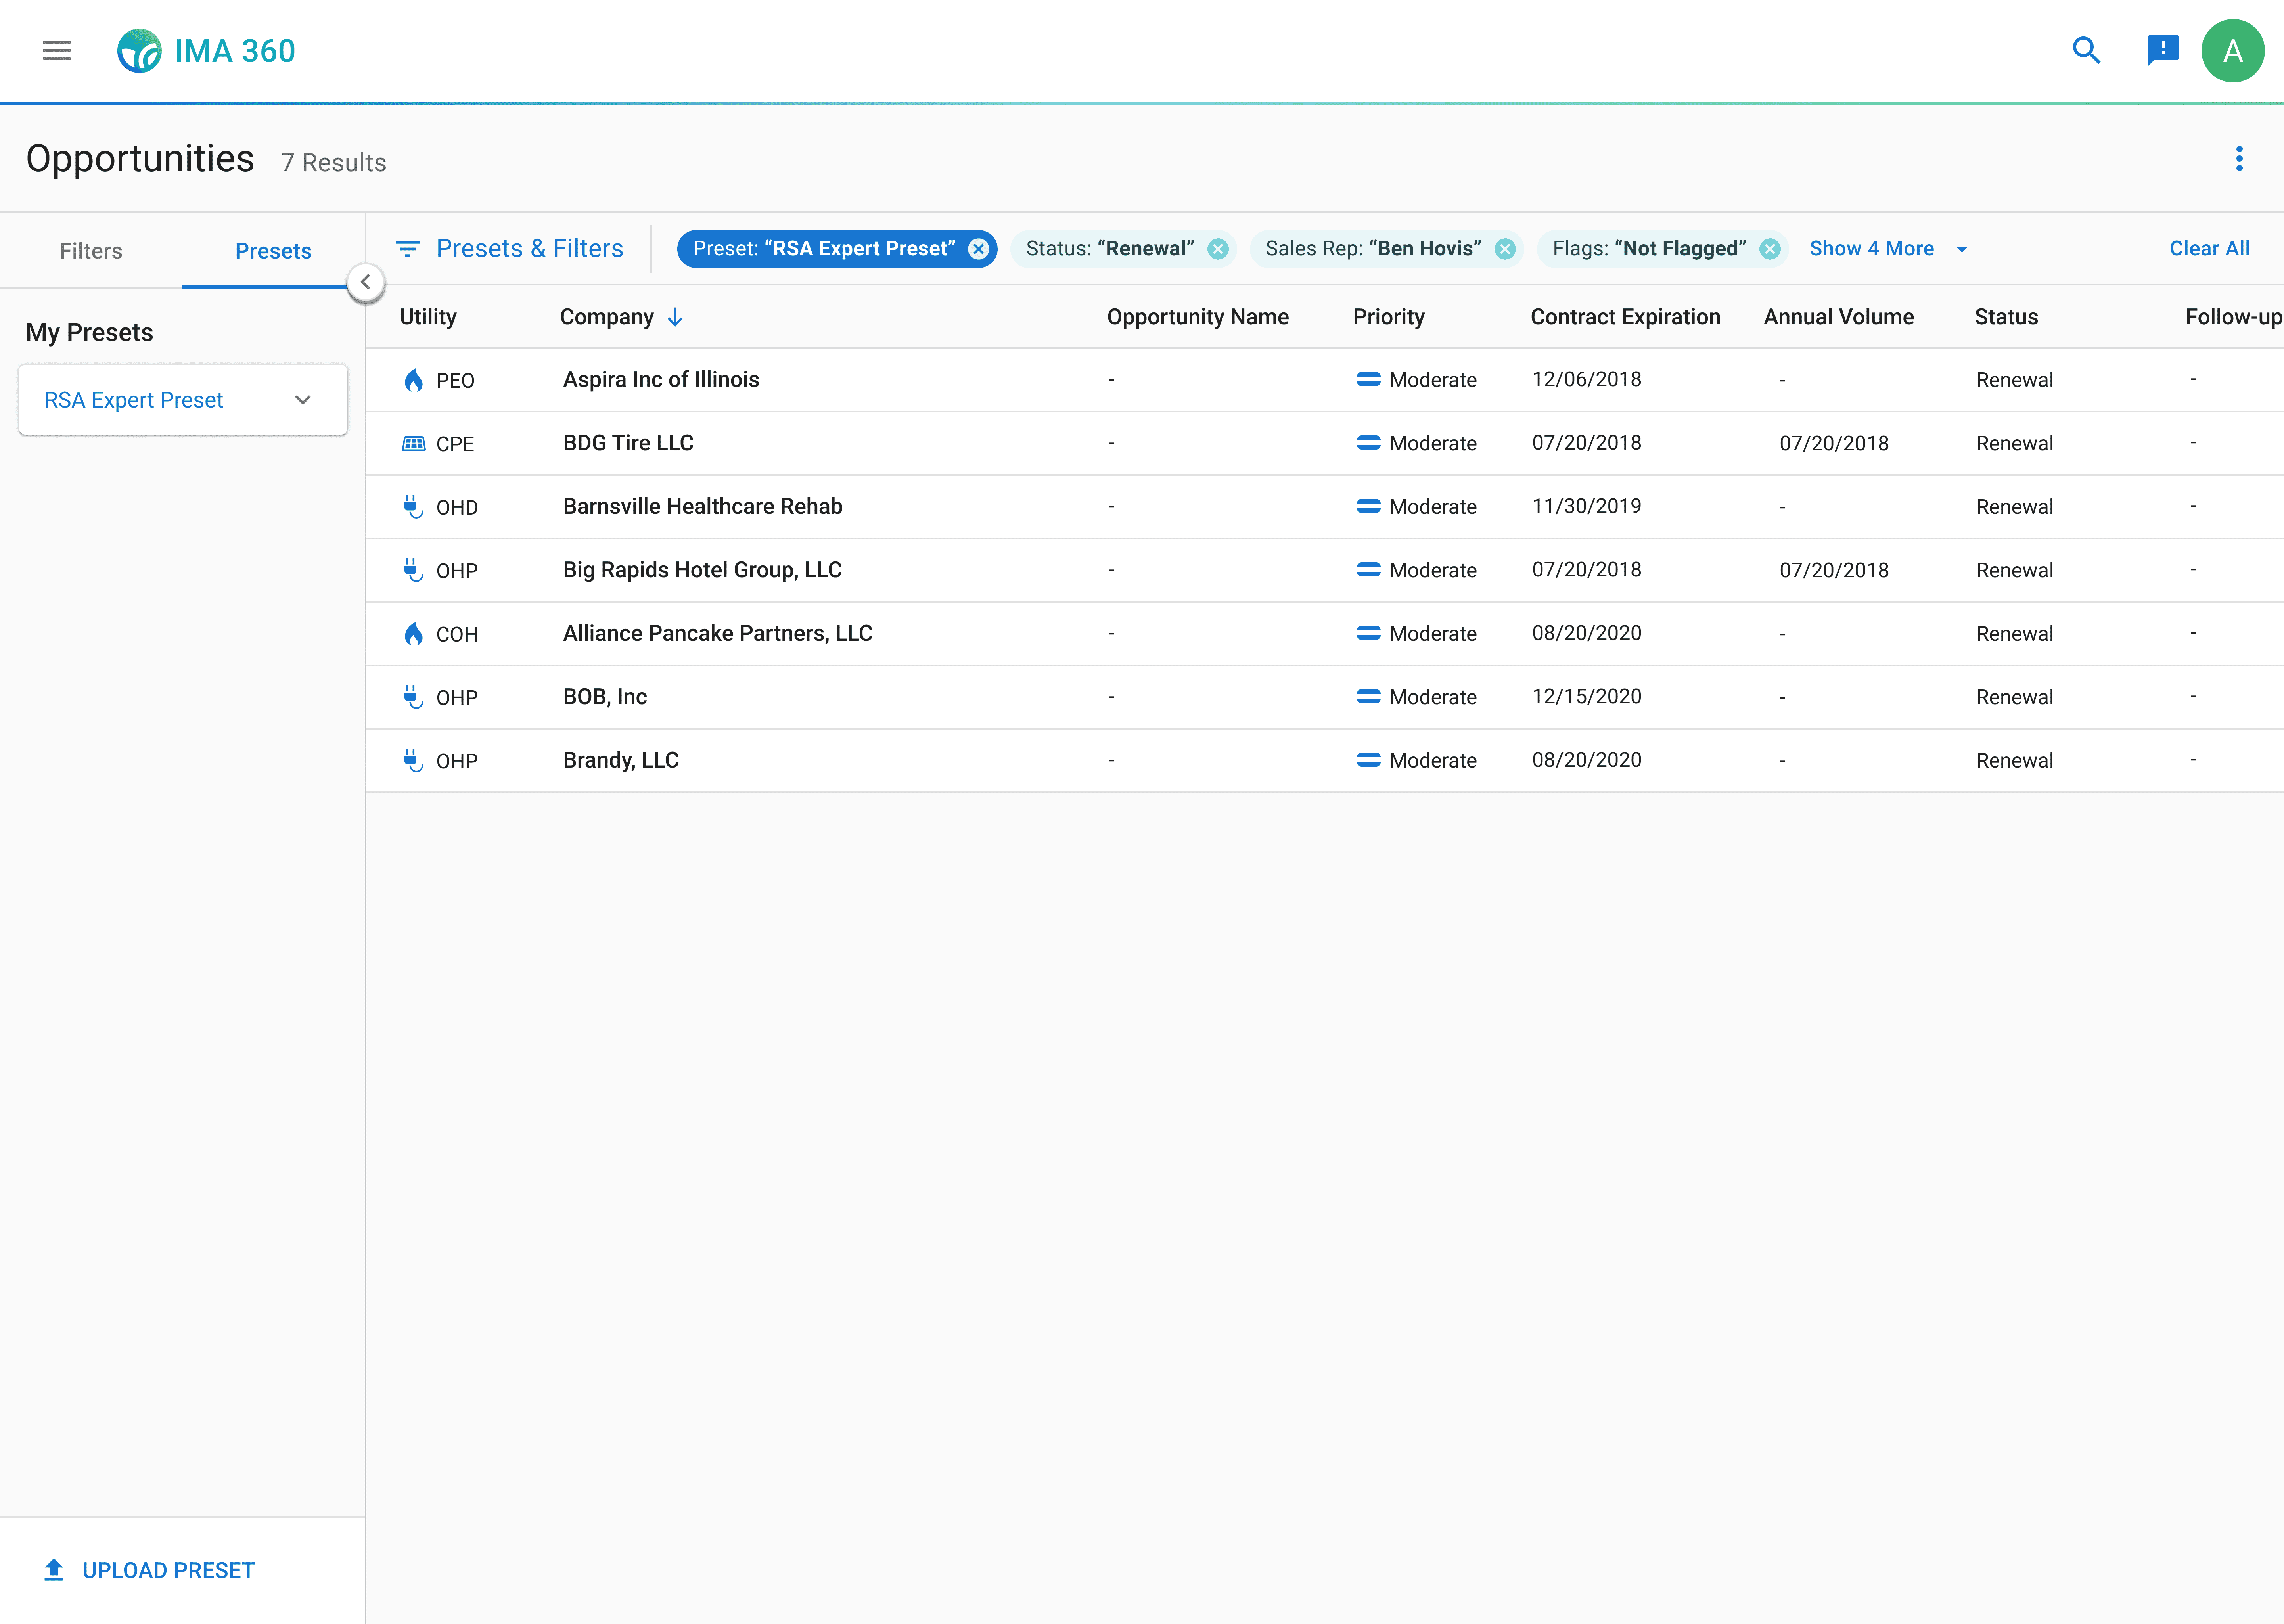
Task: Click Clear All filters link
Action: 2209,249
